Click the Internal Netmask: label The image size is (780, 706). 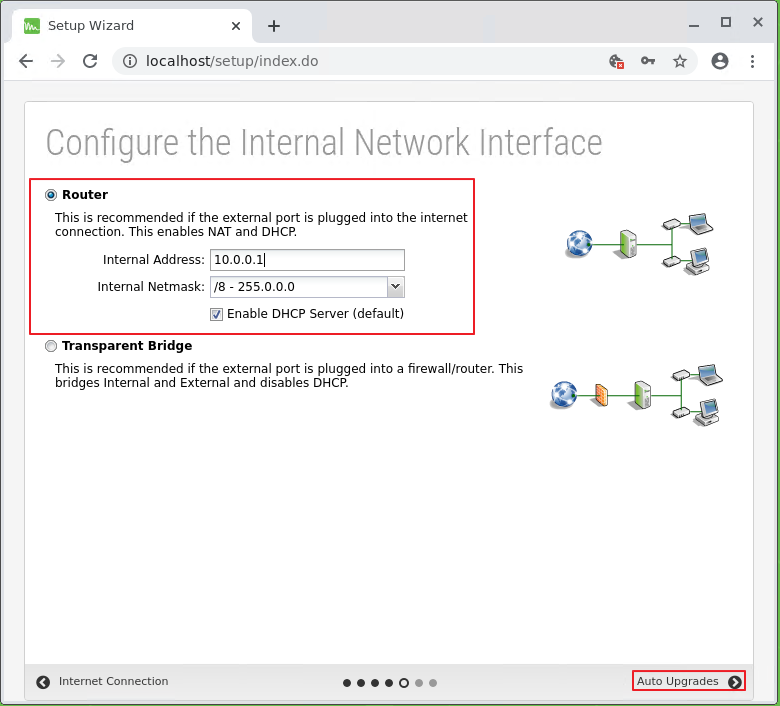pyautogui.click(x=151, y=287)
